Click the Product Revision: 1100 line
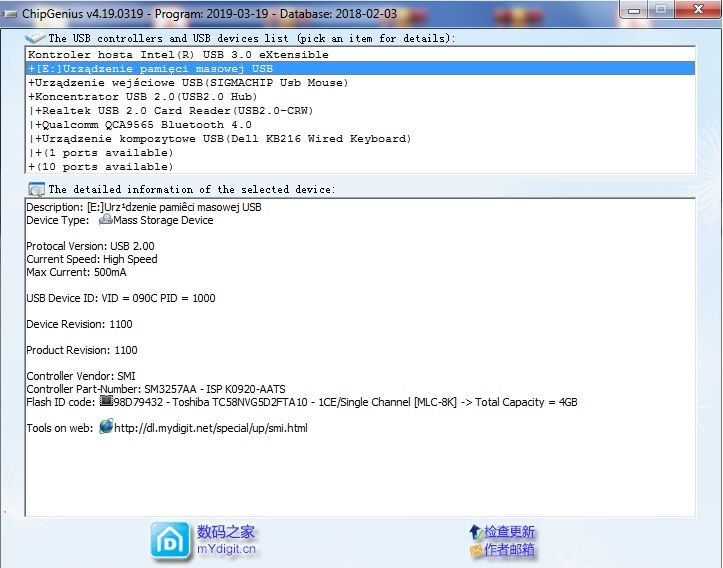The width and height of the screenshot is (723, 568). pyautogui.click(x=82, y=350)
